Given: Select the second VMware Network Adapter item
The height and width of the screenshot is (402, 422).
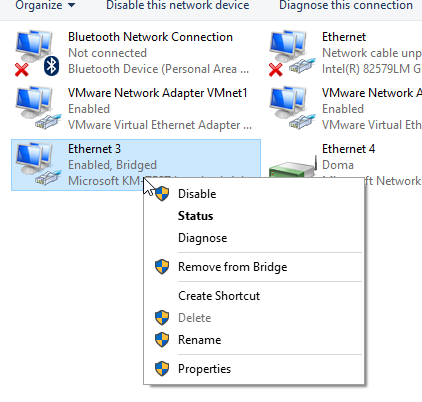Looking at the screenshot, I should [x=345, y=108].
